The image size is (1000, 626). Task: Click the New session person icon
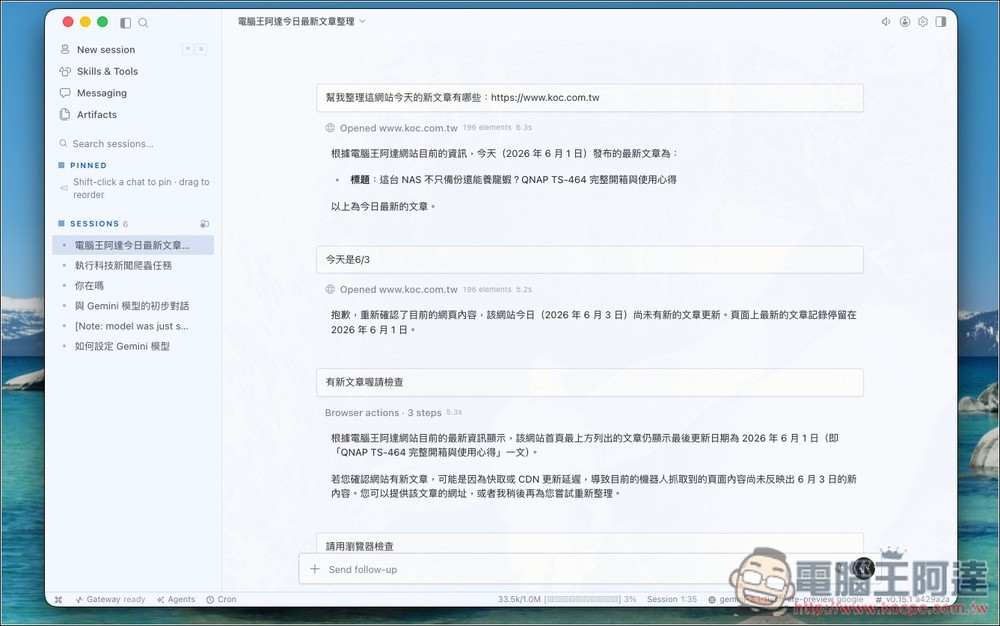[64, 50]
